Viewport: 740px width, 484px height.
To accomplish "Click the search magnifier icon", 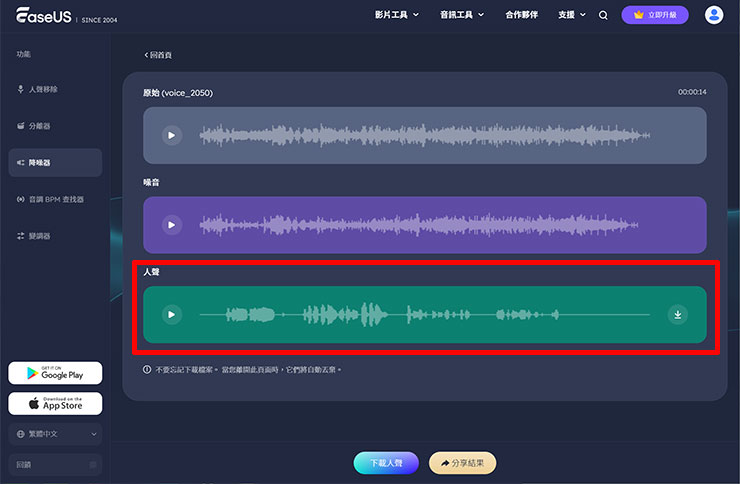I will click(603, 15).
